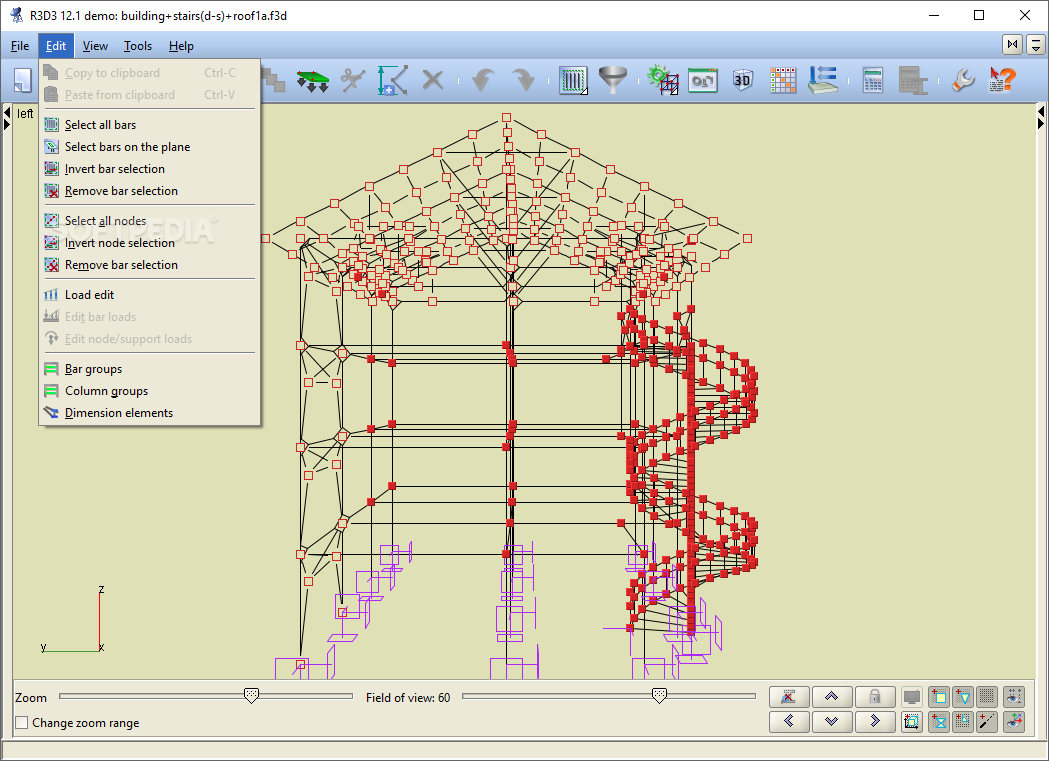Screen dimensions: 1049x761
Task: Click the left panel expand arrow
Action: pos(7,124)
